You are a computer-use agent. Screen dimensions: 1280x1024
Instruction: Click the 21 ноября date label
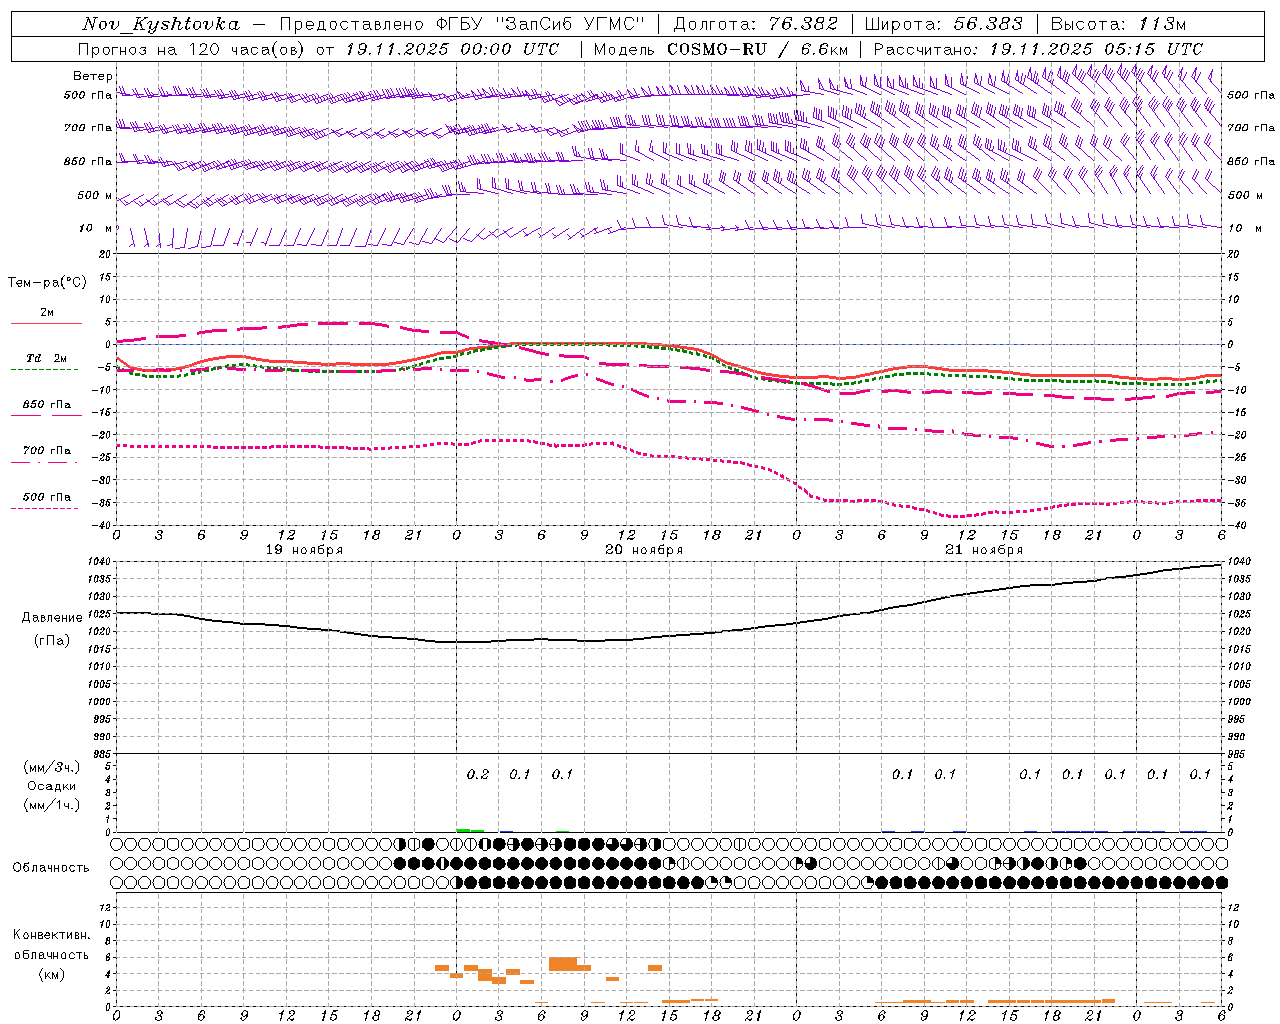(984, 550)
